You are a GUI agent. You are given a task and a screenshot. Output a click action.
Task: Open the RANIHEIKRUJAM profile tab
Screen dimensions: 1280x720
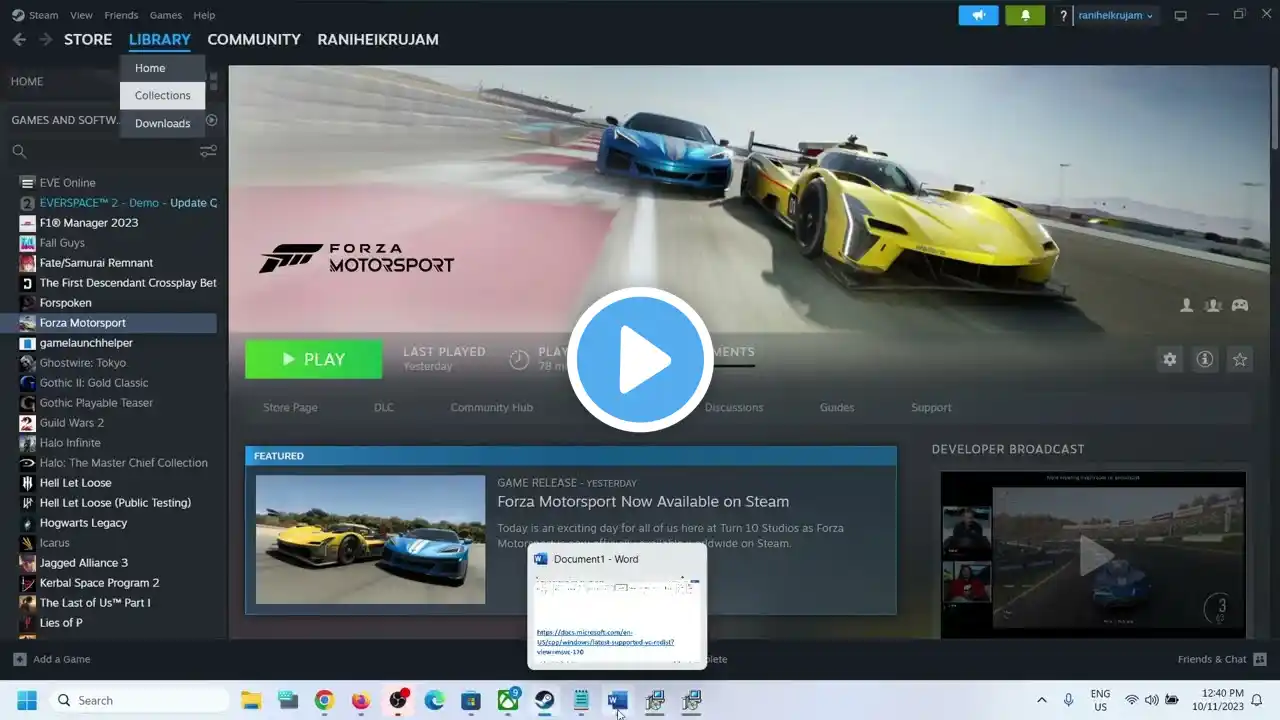378,39
